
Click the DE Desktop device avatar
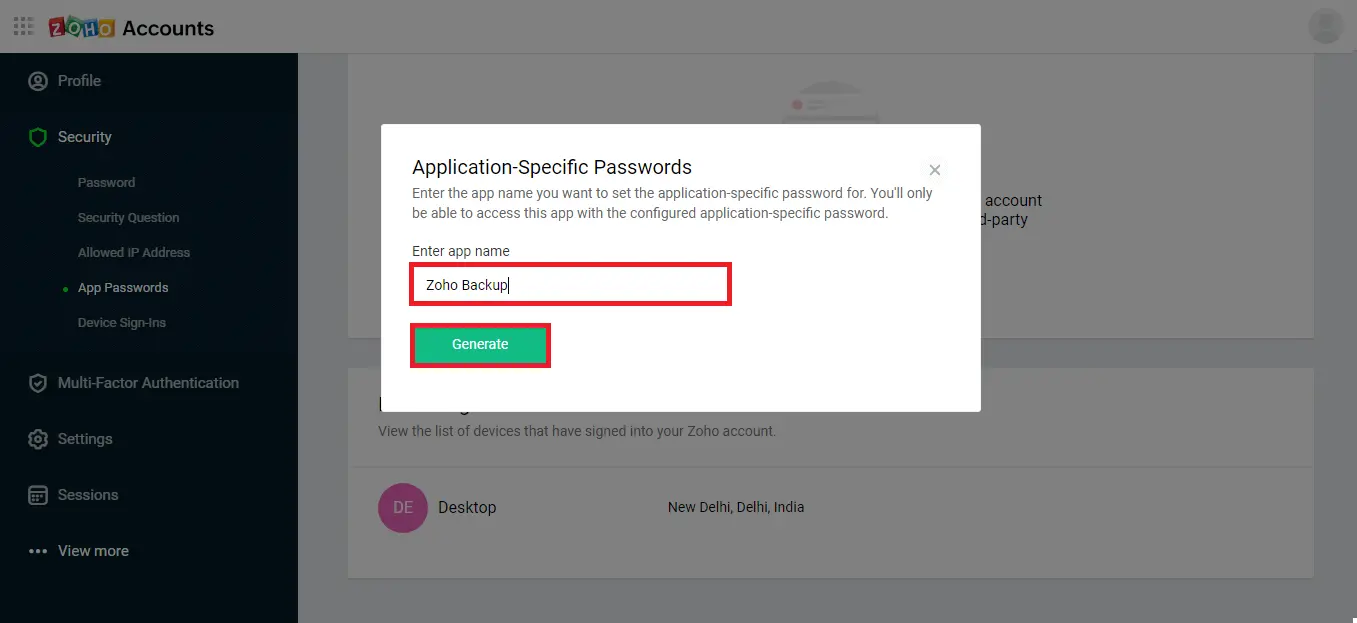pyautogui.click(x=403, y=508)
